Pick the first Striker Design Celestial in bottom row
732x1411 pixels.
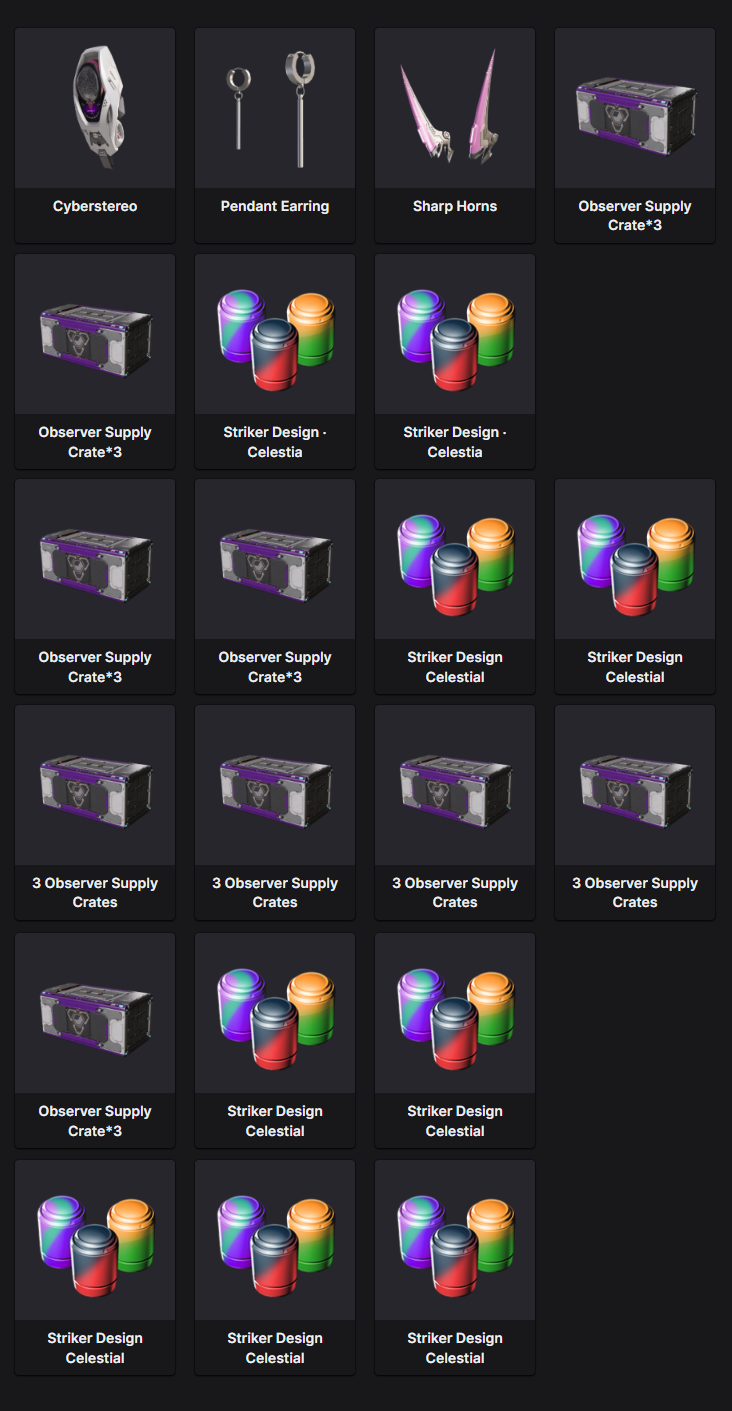pyautogui.click(x=95, y=1267)
